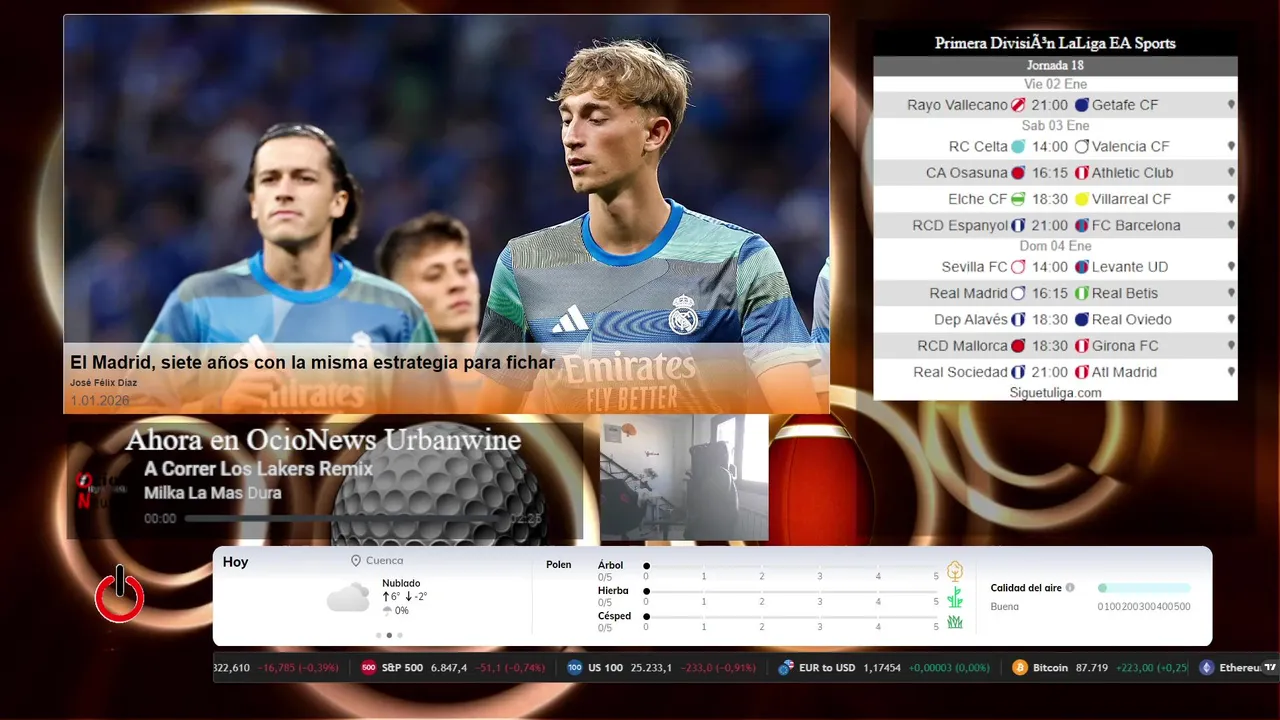Viewport: 1280px width, 720px height.
Task: Open venue pin for Real Madrid match
Action: coord(1231,293)
